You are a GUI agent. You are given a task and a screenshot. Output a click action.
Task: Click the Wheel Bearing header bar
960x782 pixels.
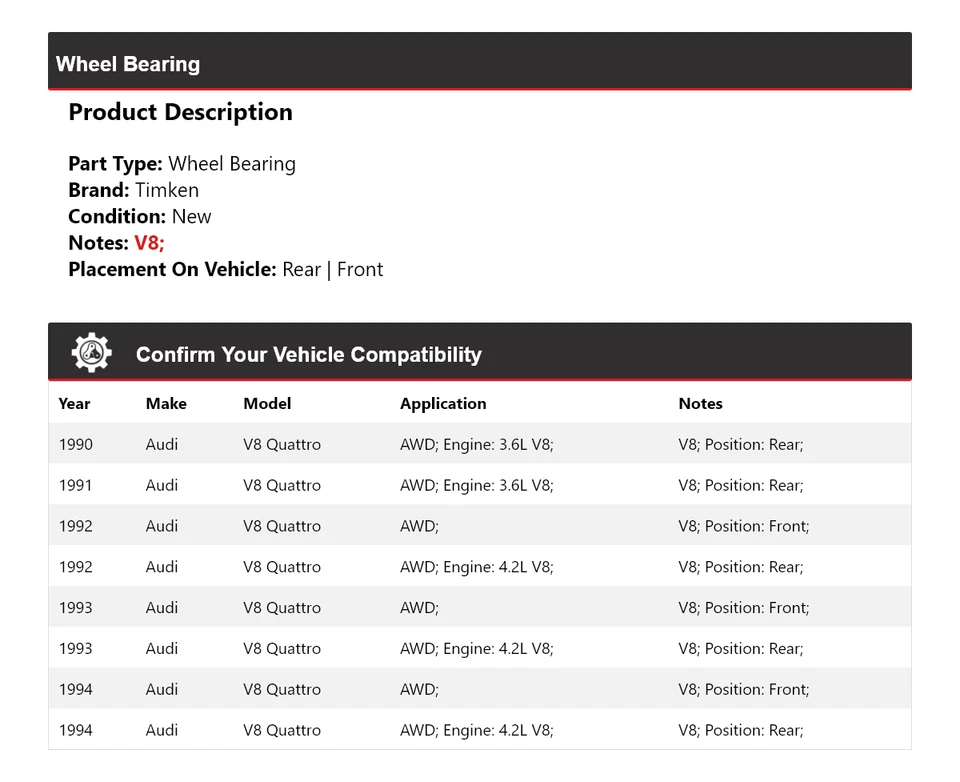479,63
